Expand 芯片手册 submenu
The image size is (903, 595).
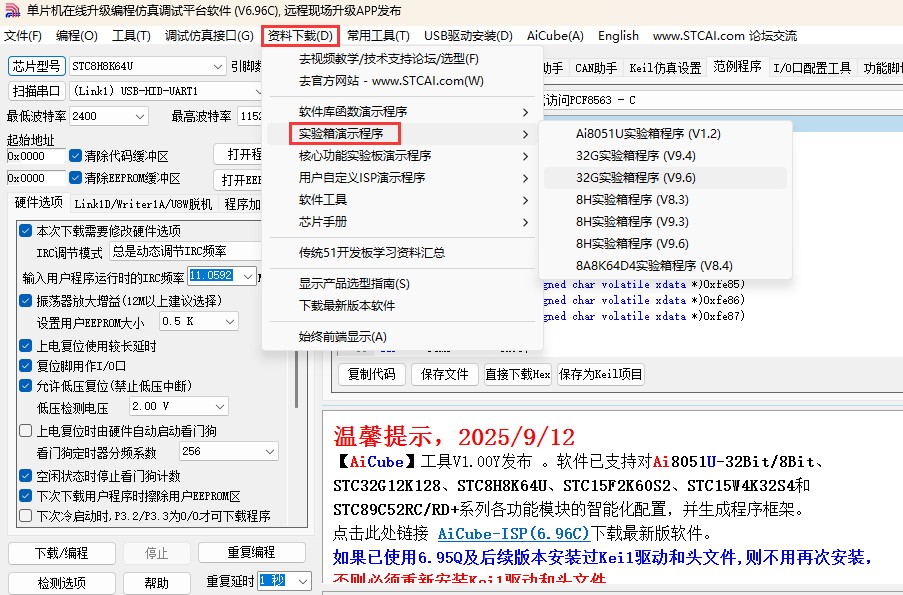click(402, 222)
